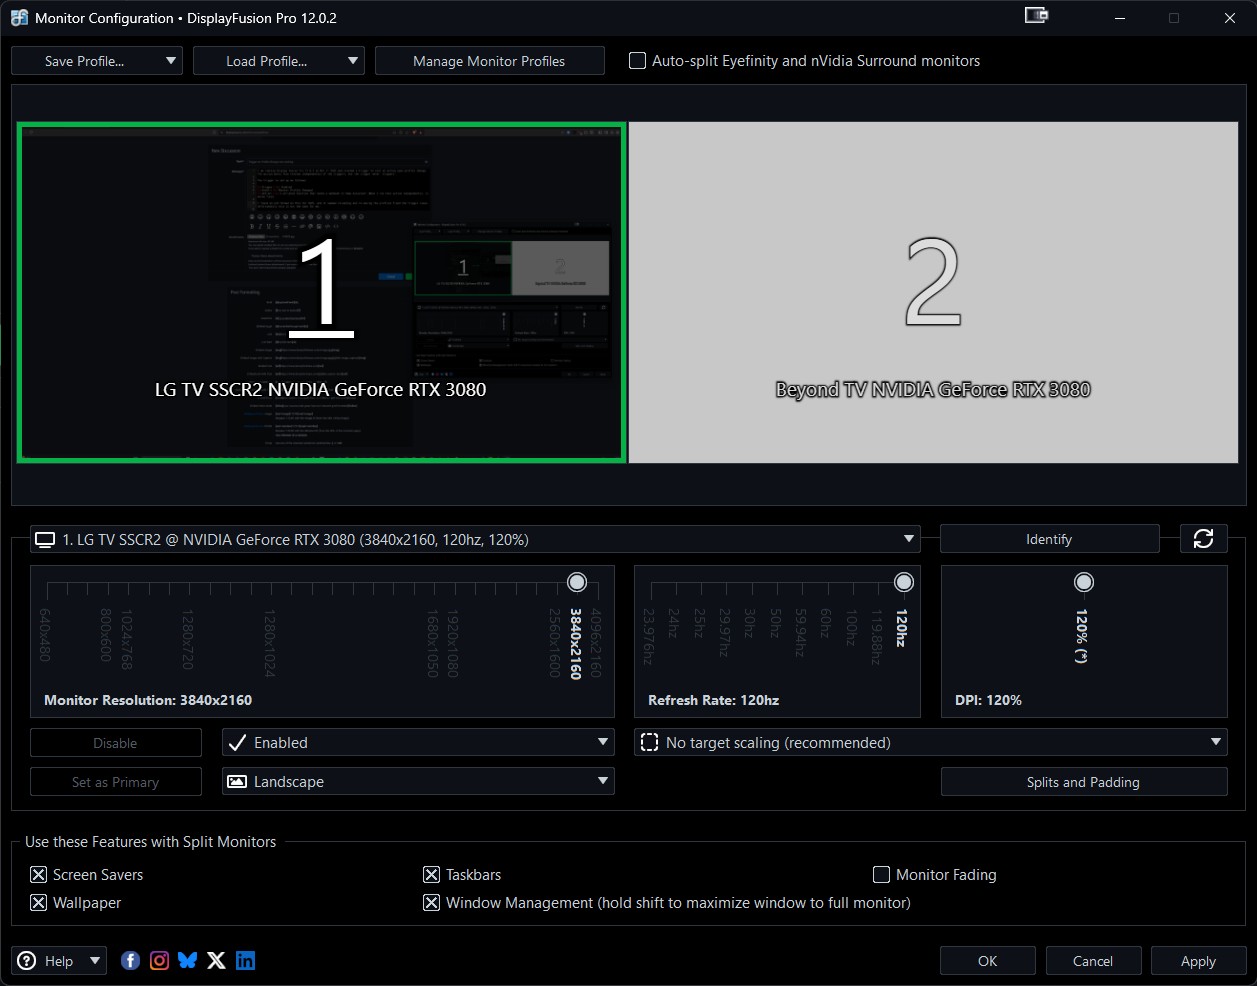Enable the Monitor Fading checkbox
The image size is (1257, 986).
coord(882,875)
